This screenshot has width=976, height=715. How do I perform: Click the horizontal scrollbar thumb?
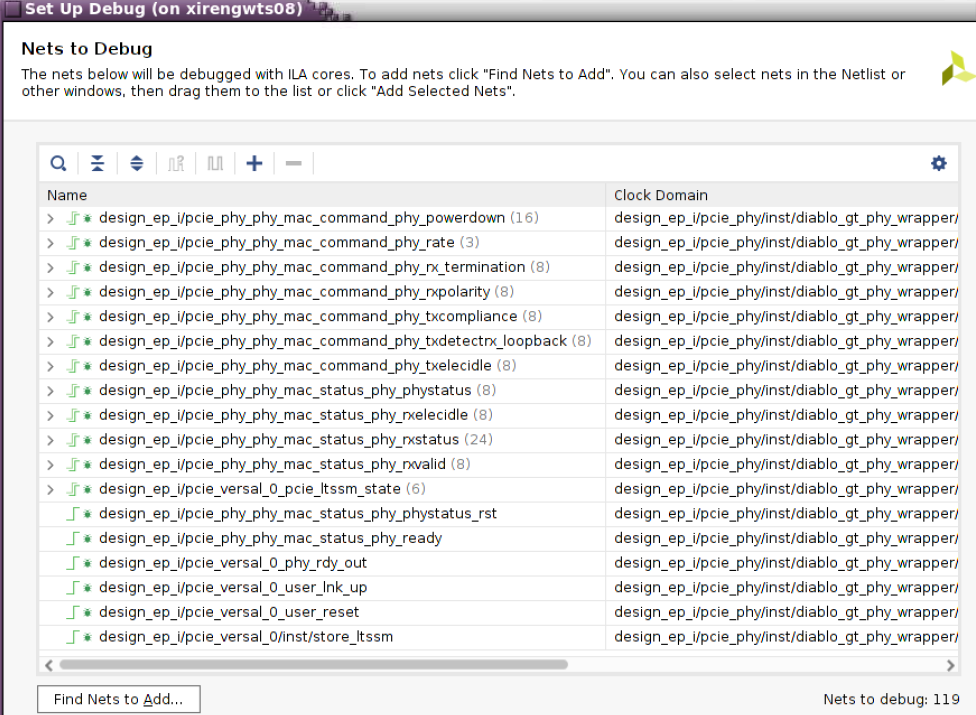click(x=314, y=665)
